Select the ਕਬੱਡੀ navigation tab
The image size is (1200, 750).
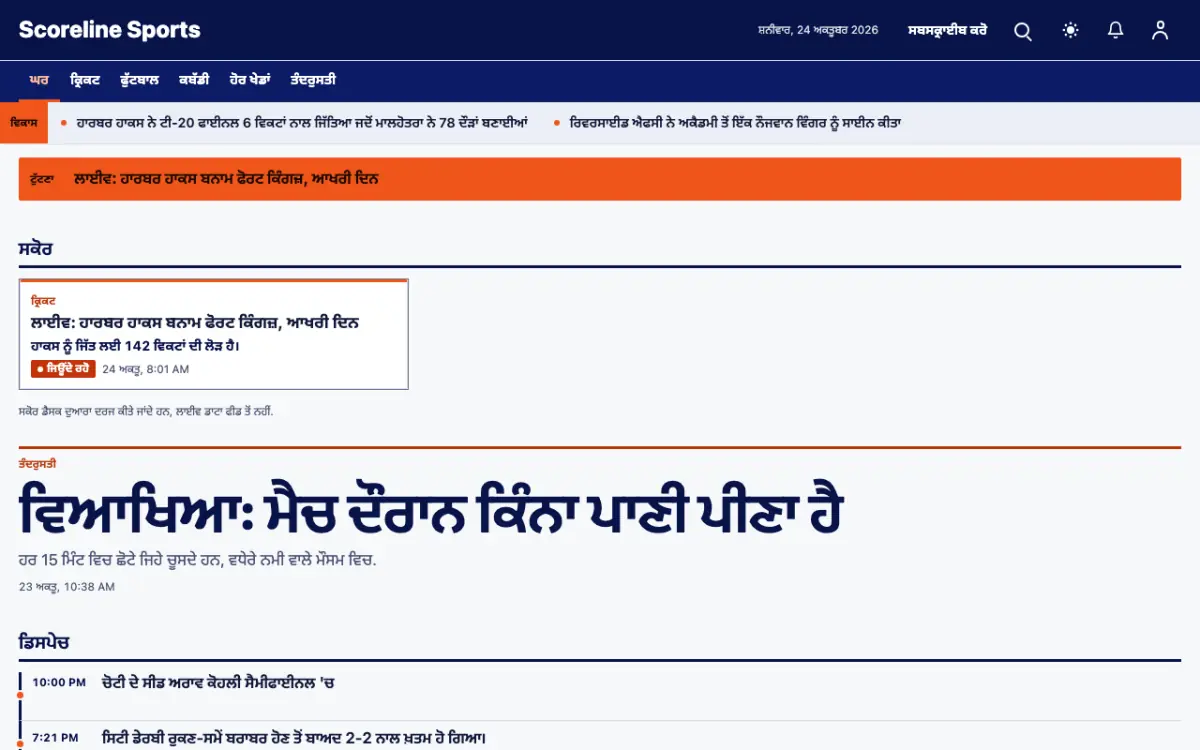click(194, 80)
